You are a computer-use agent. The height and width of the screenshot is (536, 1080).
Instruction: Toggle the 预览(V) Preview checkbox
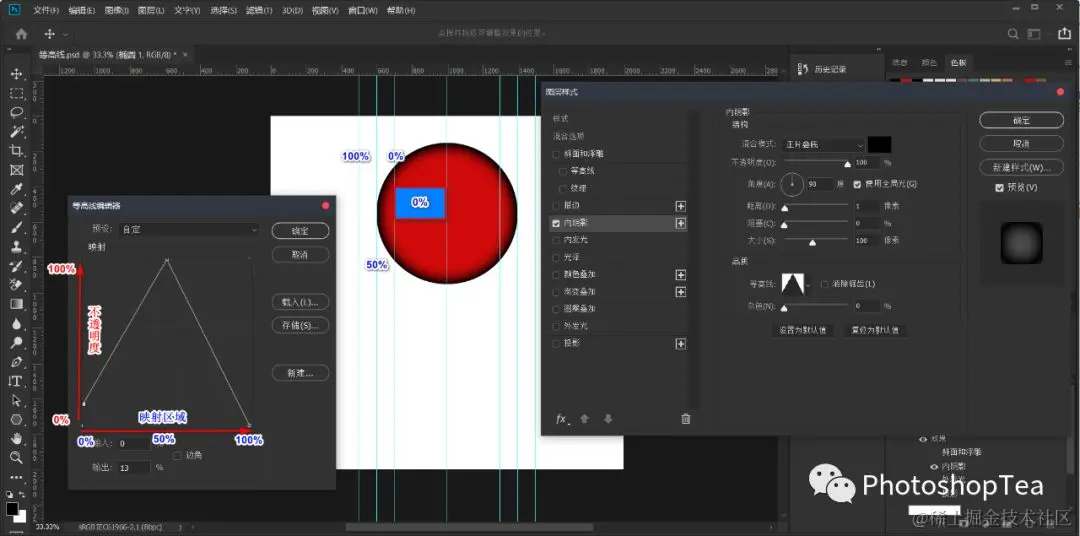(x=999, y=188)
